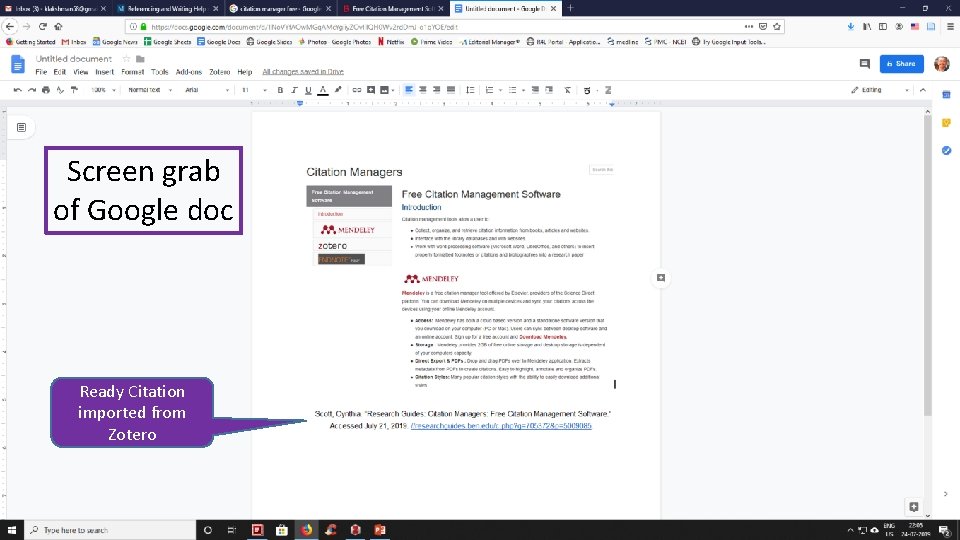The width and height of the screenshot is (960, 540).
Task: Open the document outline panel icon
Action: coord(21,128)
